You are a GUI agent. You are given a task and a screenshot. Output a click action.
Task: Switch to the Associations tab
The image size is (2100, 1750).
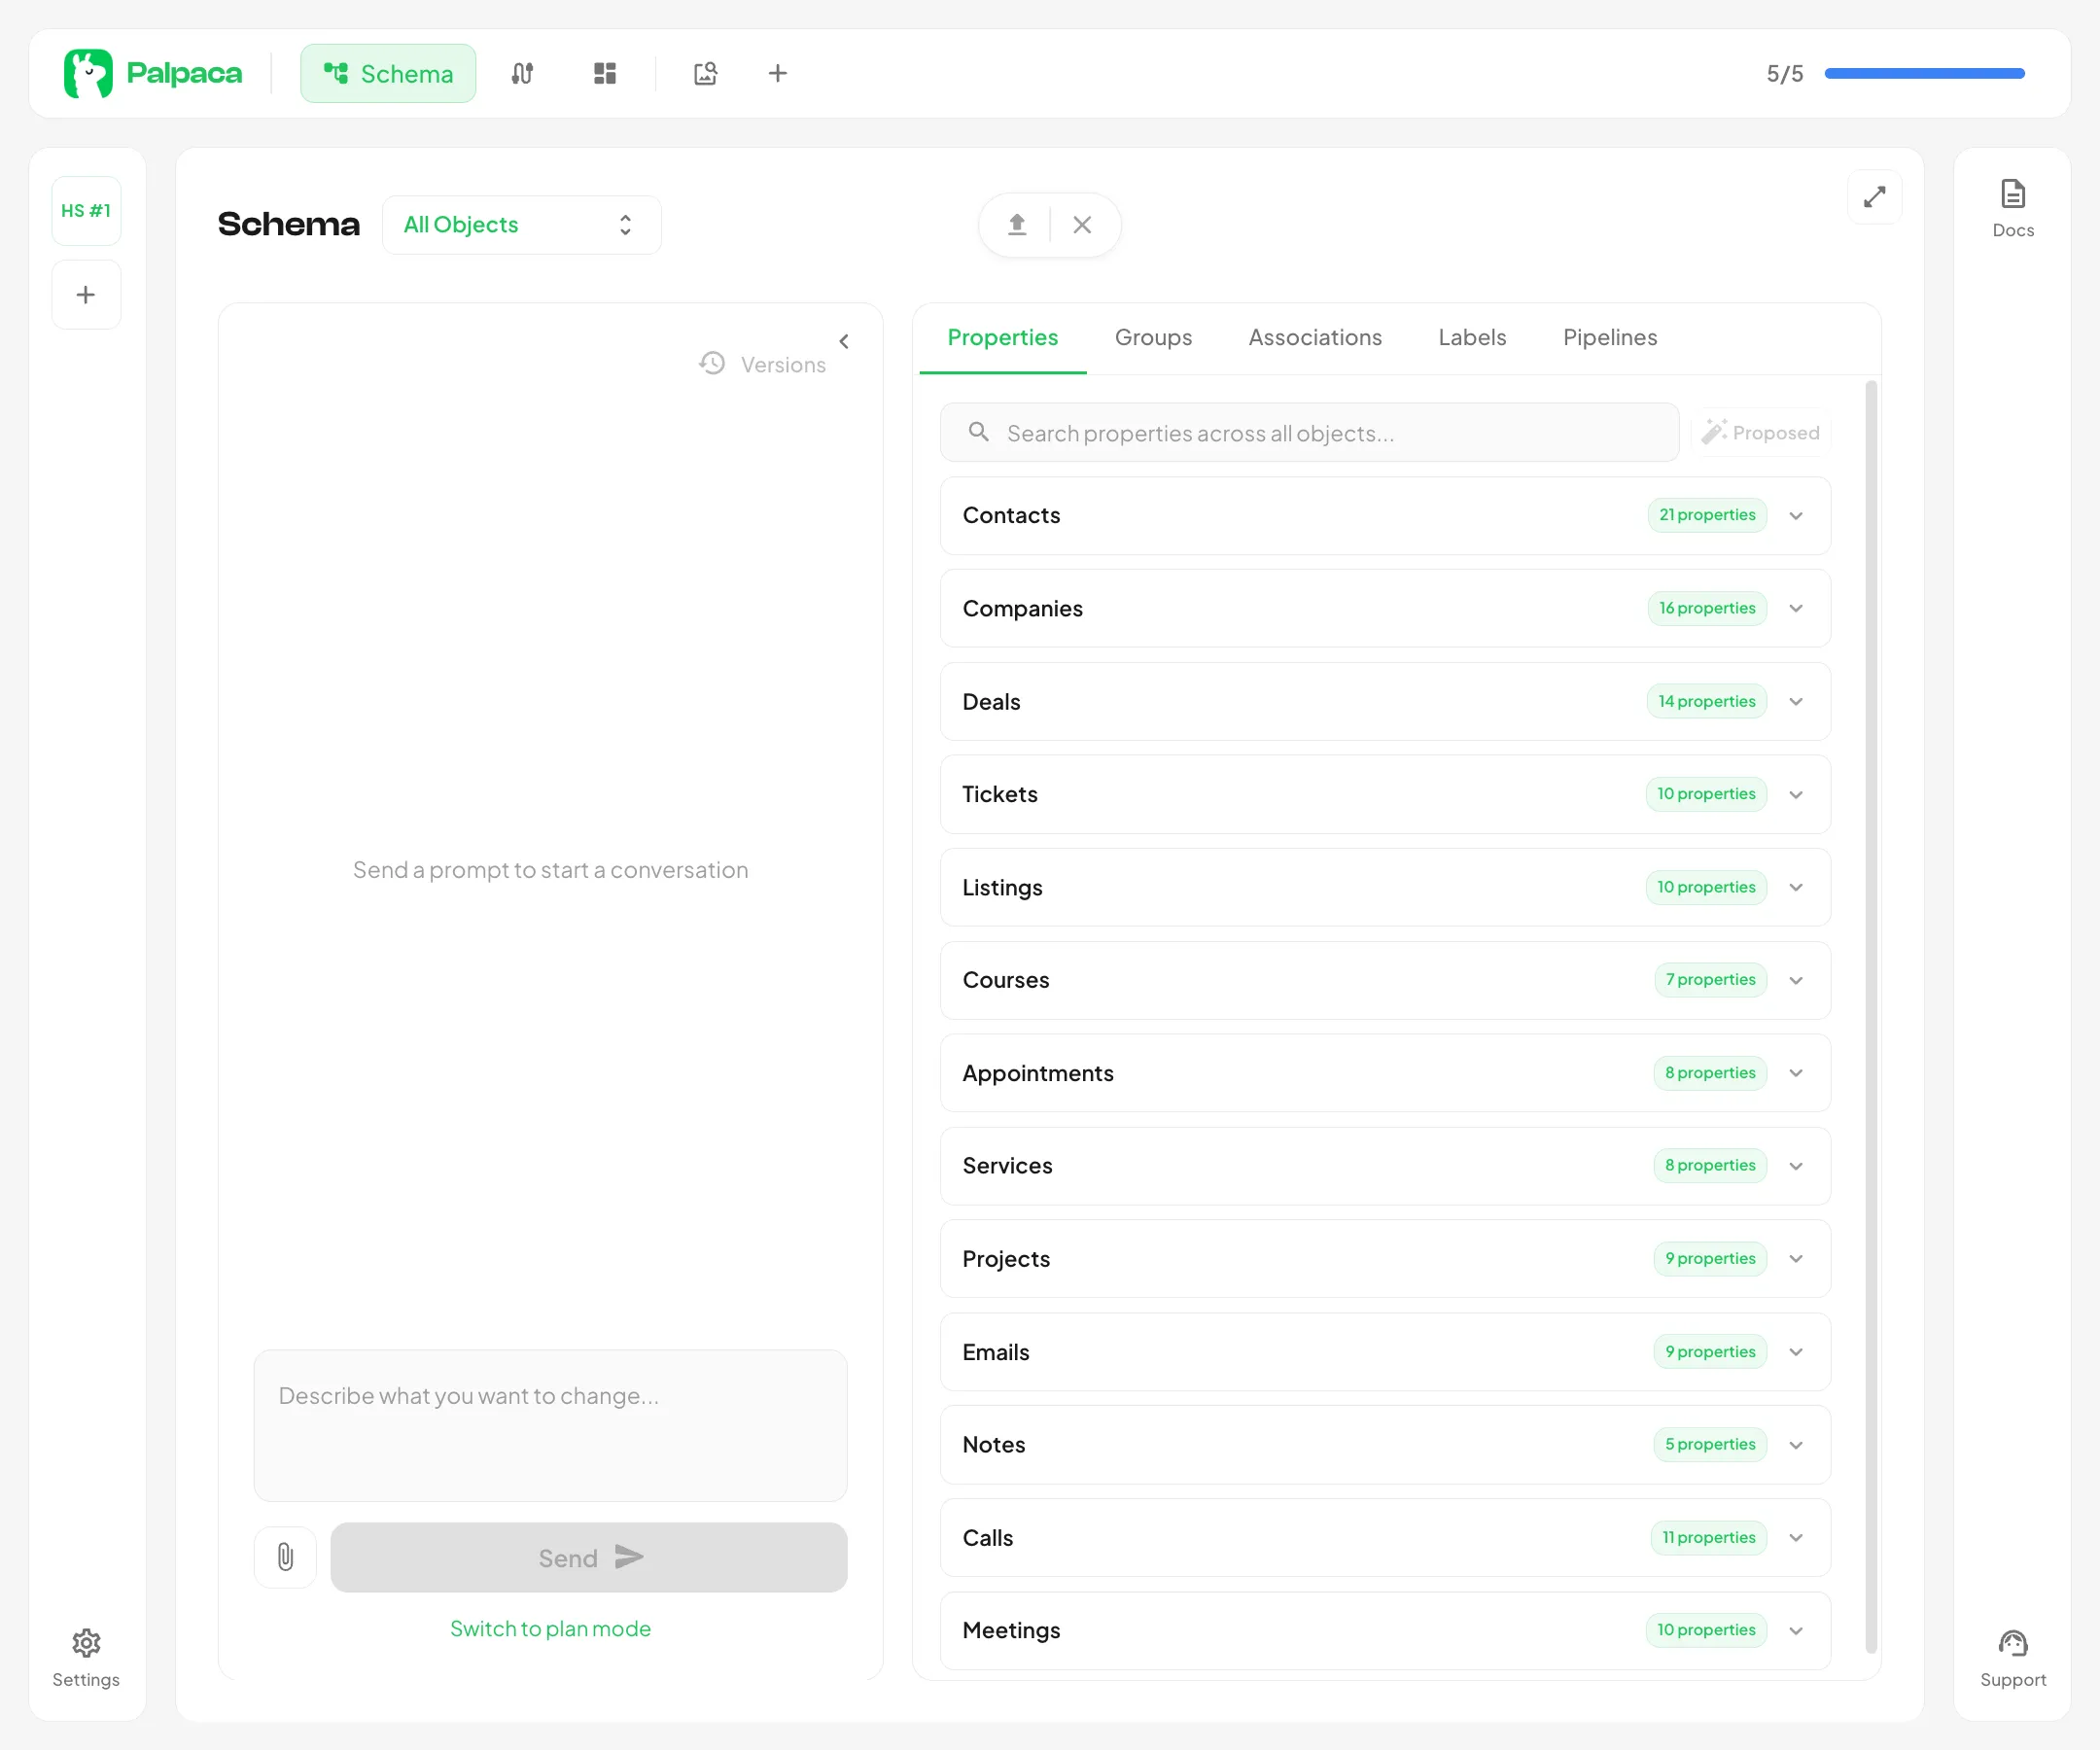(1314, 337)
